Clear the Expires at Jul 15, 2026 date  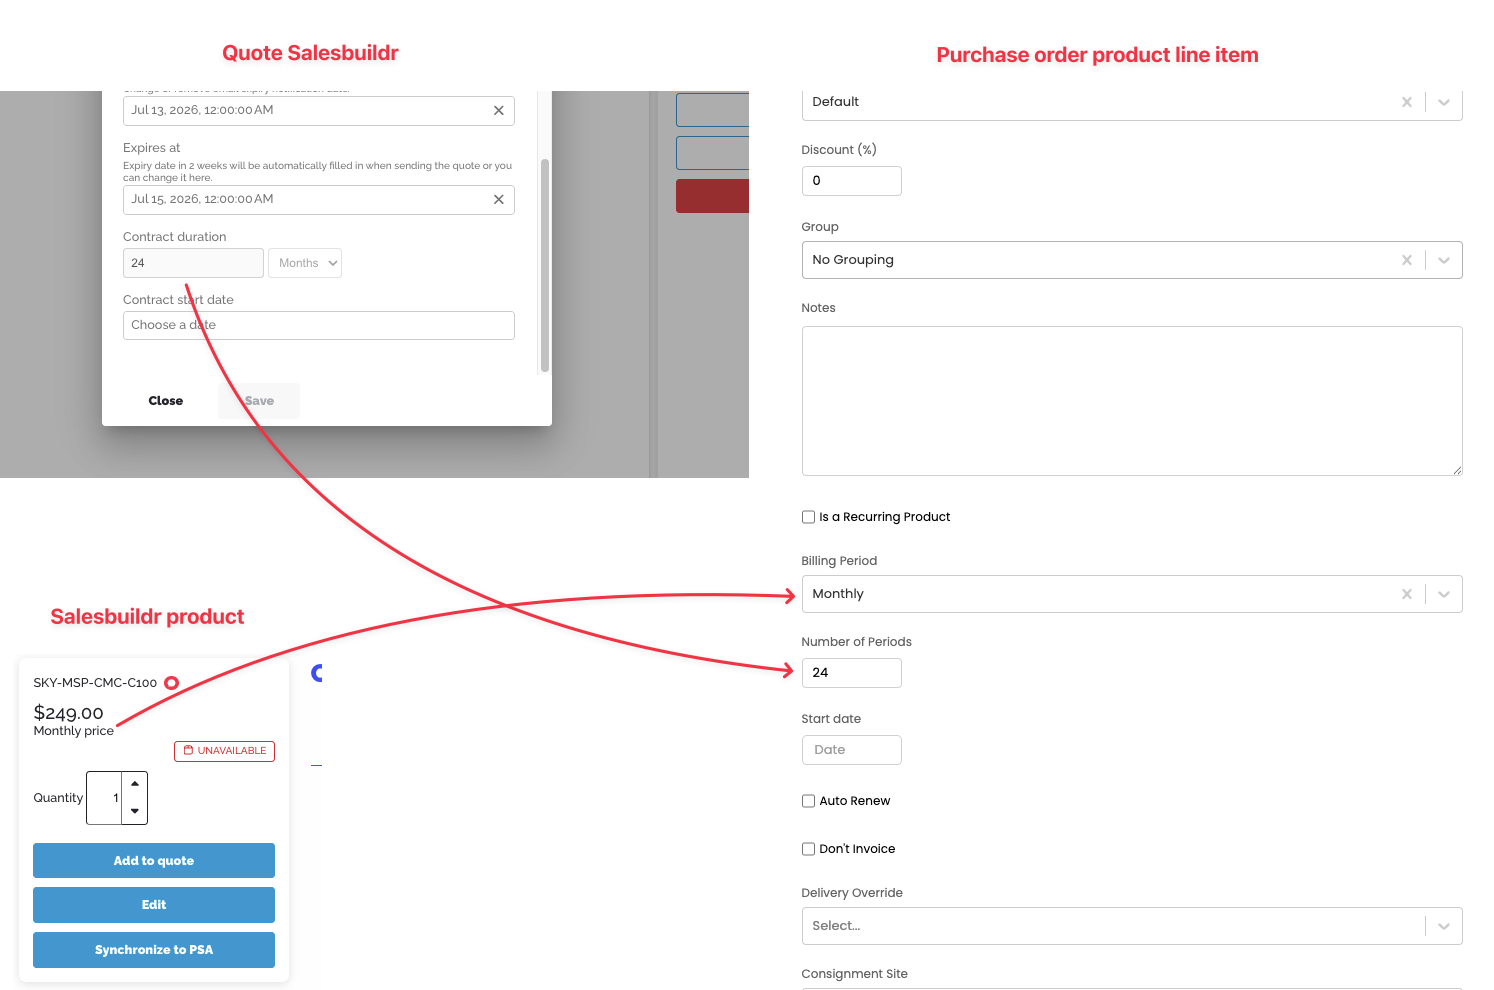click(498, 200)
